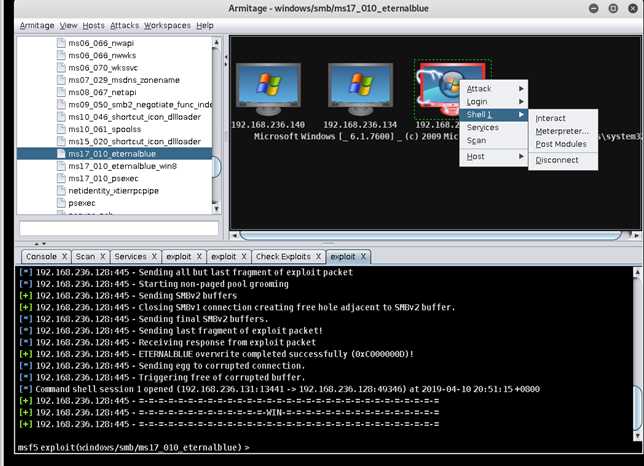The image size is (644, 466).
Task: Select ms06_066_nwwks module file icon
Action: coord(61,55)
